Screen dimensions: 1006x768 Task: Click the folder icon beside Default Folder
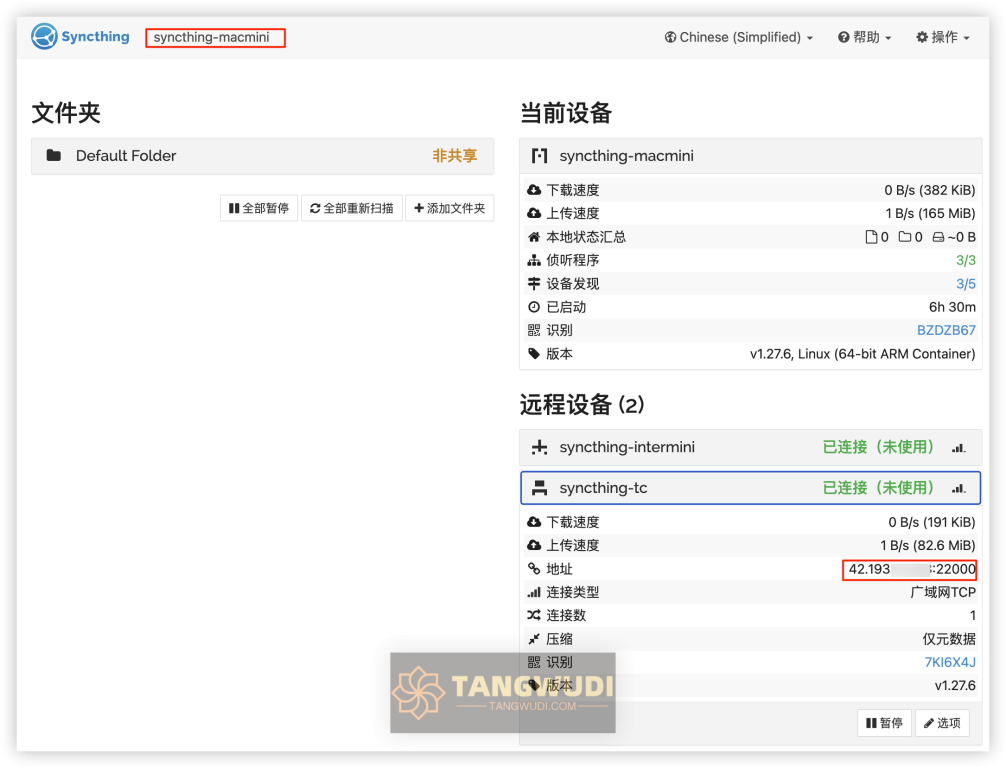(x=53, y=156)
